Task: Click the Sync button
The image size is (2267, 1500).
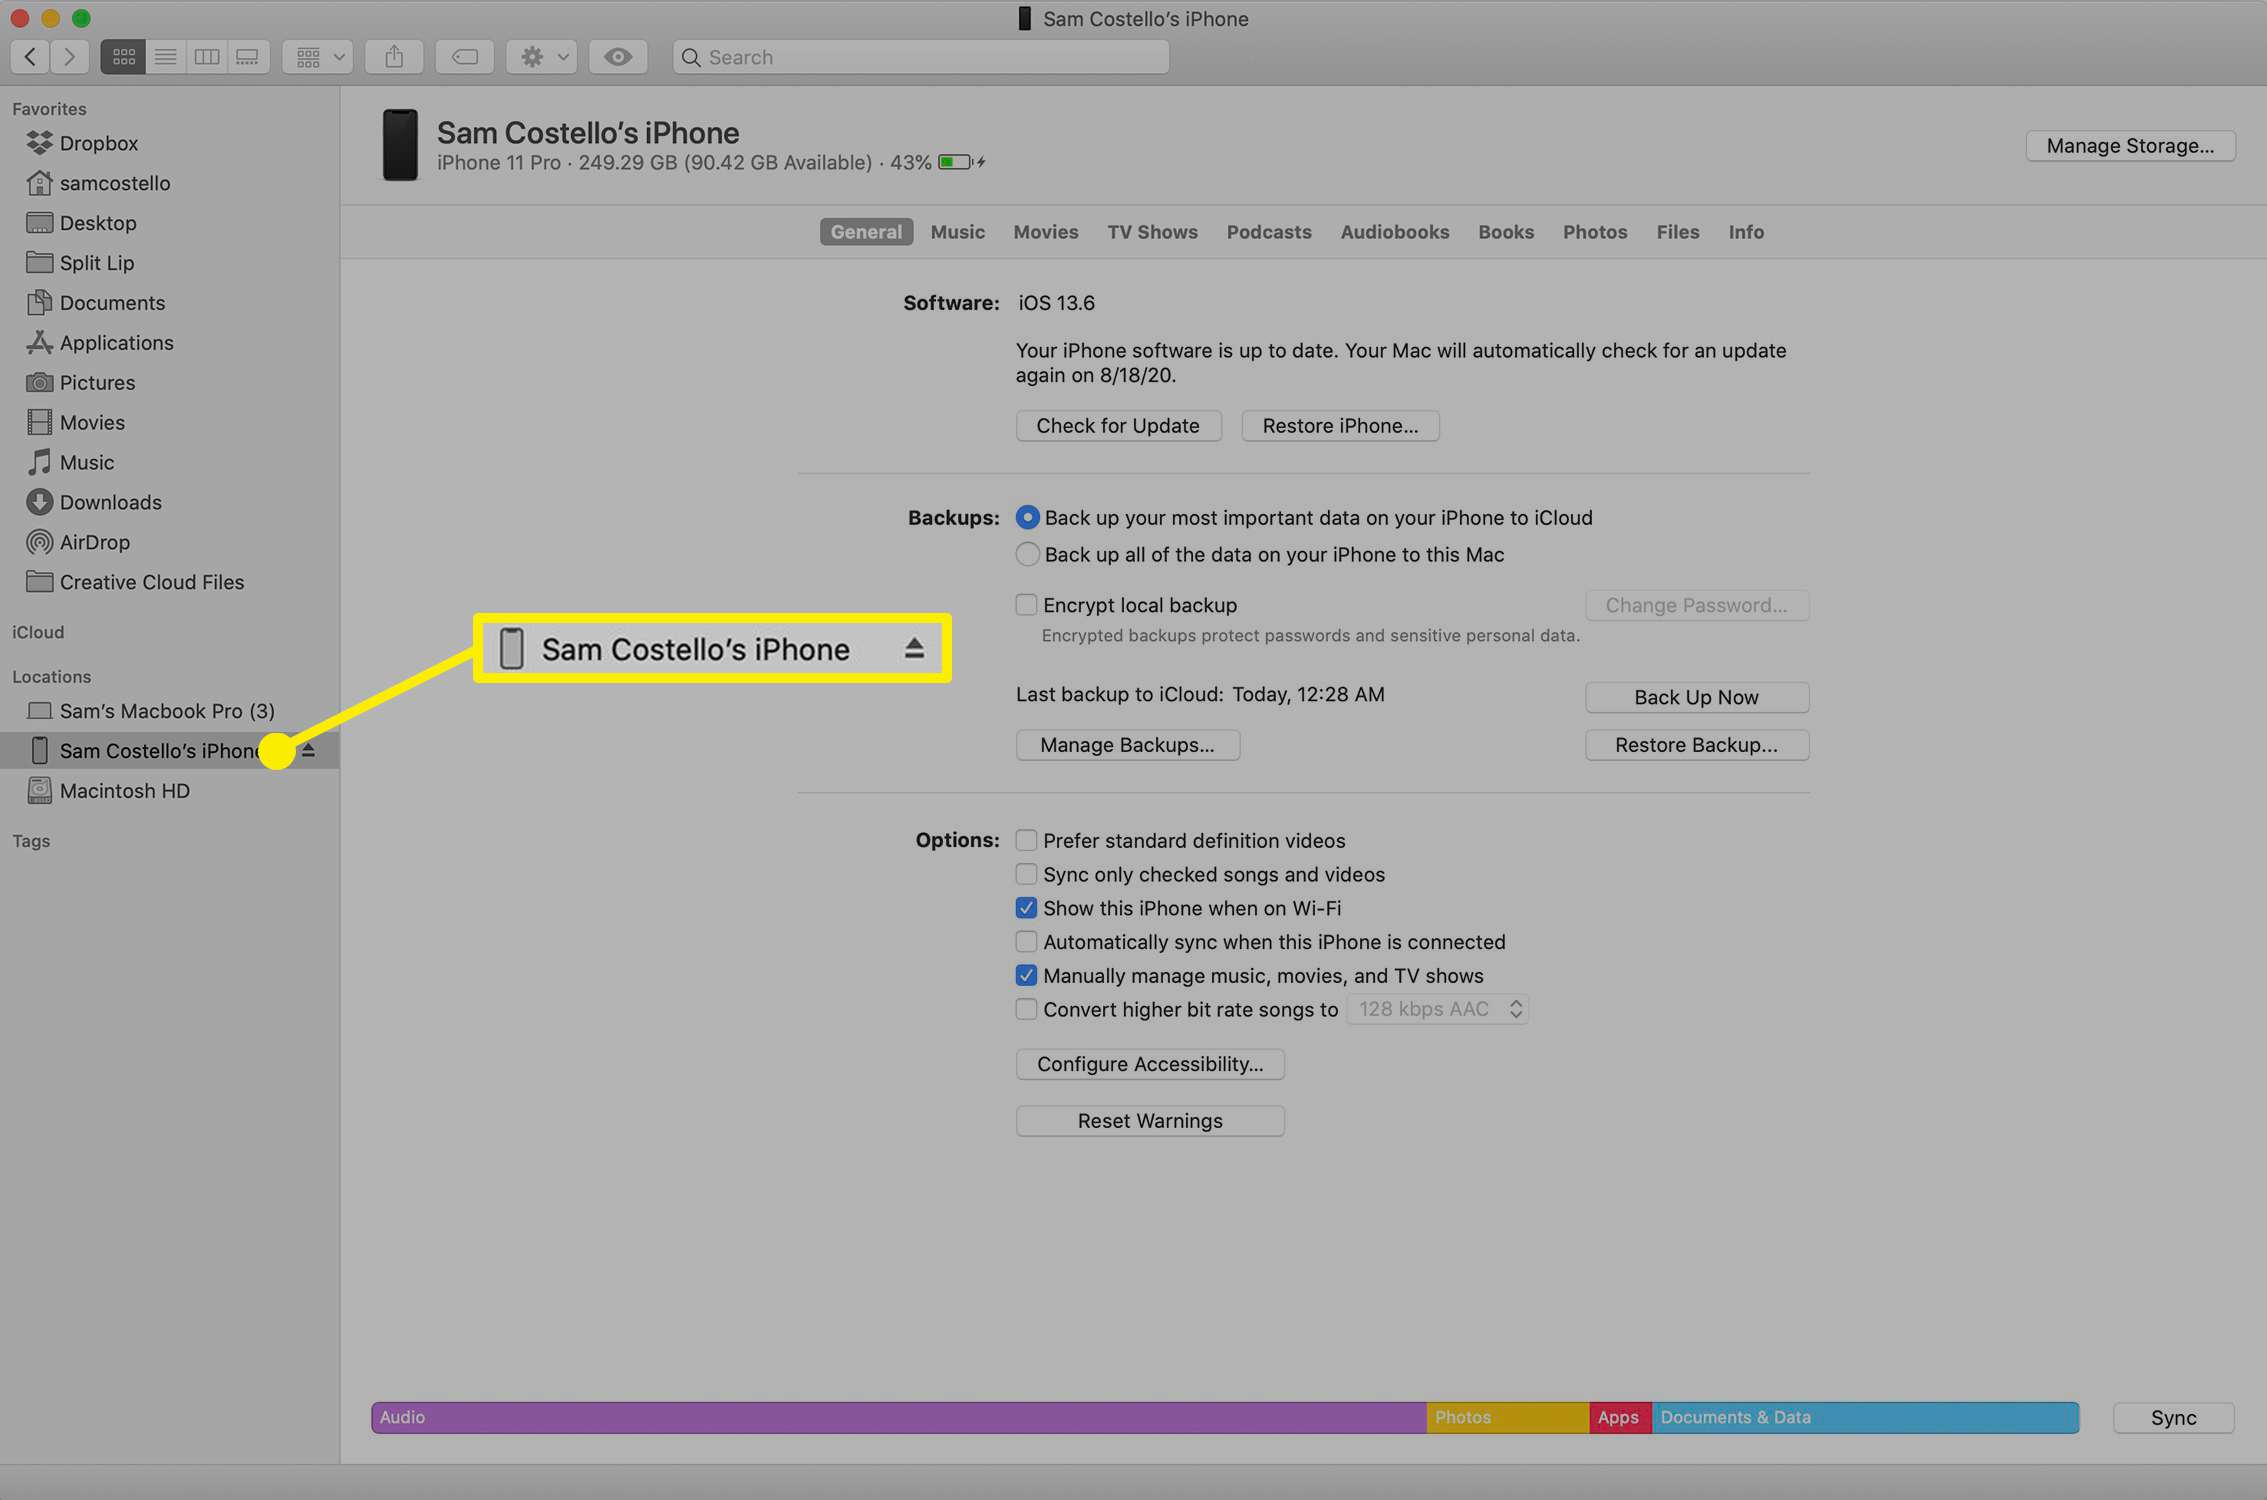Action: click(x=2173, y=1418)
